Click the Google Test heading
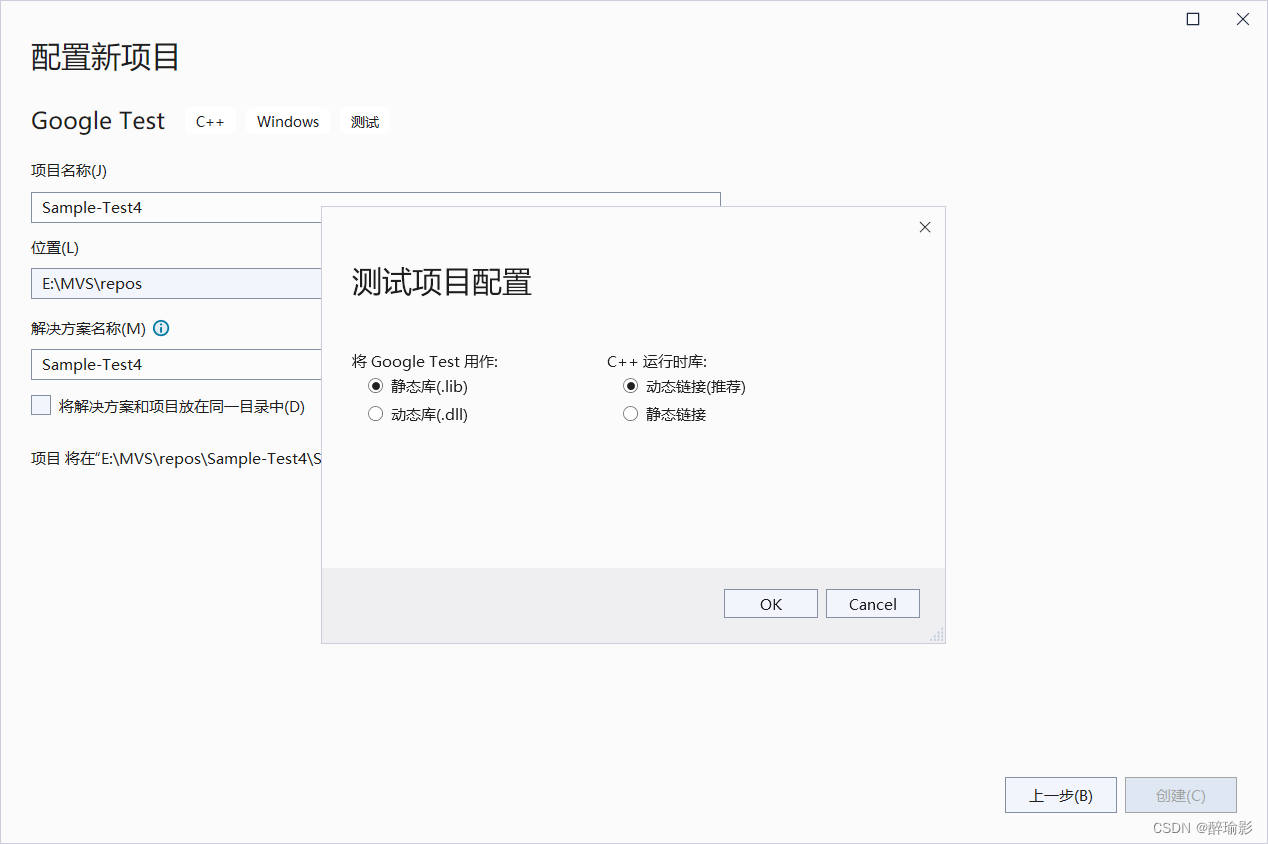Screen dimensions: 1268x844 pos(98,121)
